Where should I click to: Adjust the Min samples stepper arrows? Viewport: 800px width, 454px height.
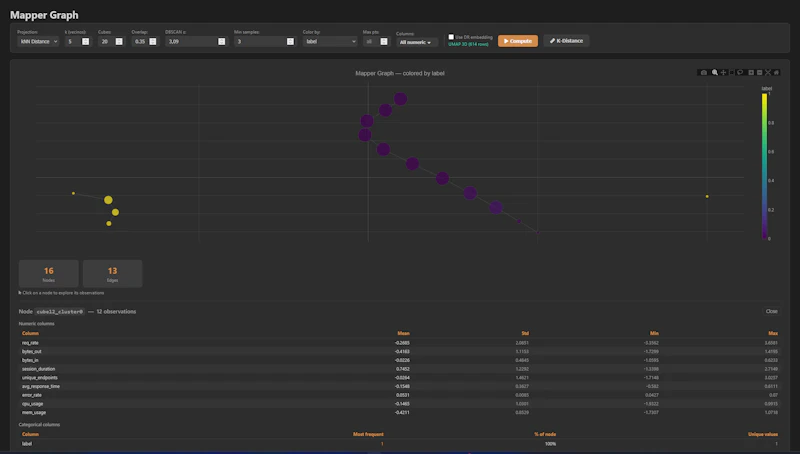pos(290,41)
